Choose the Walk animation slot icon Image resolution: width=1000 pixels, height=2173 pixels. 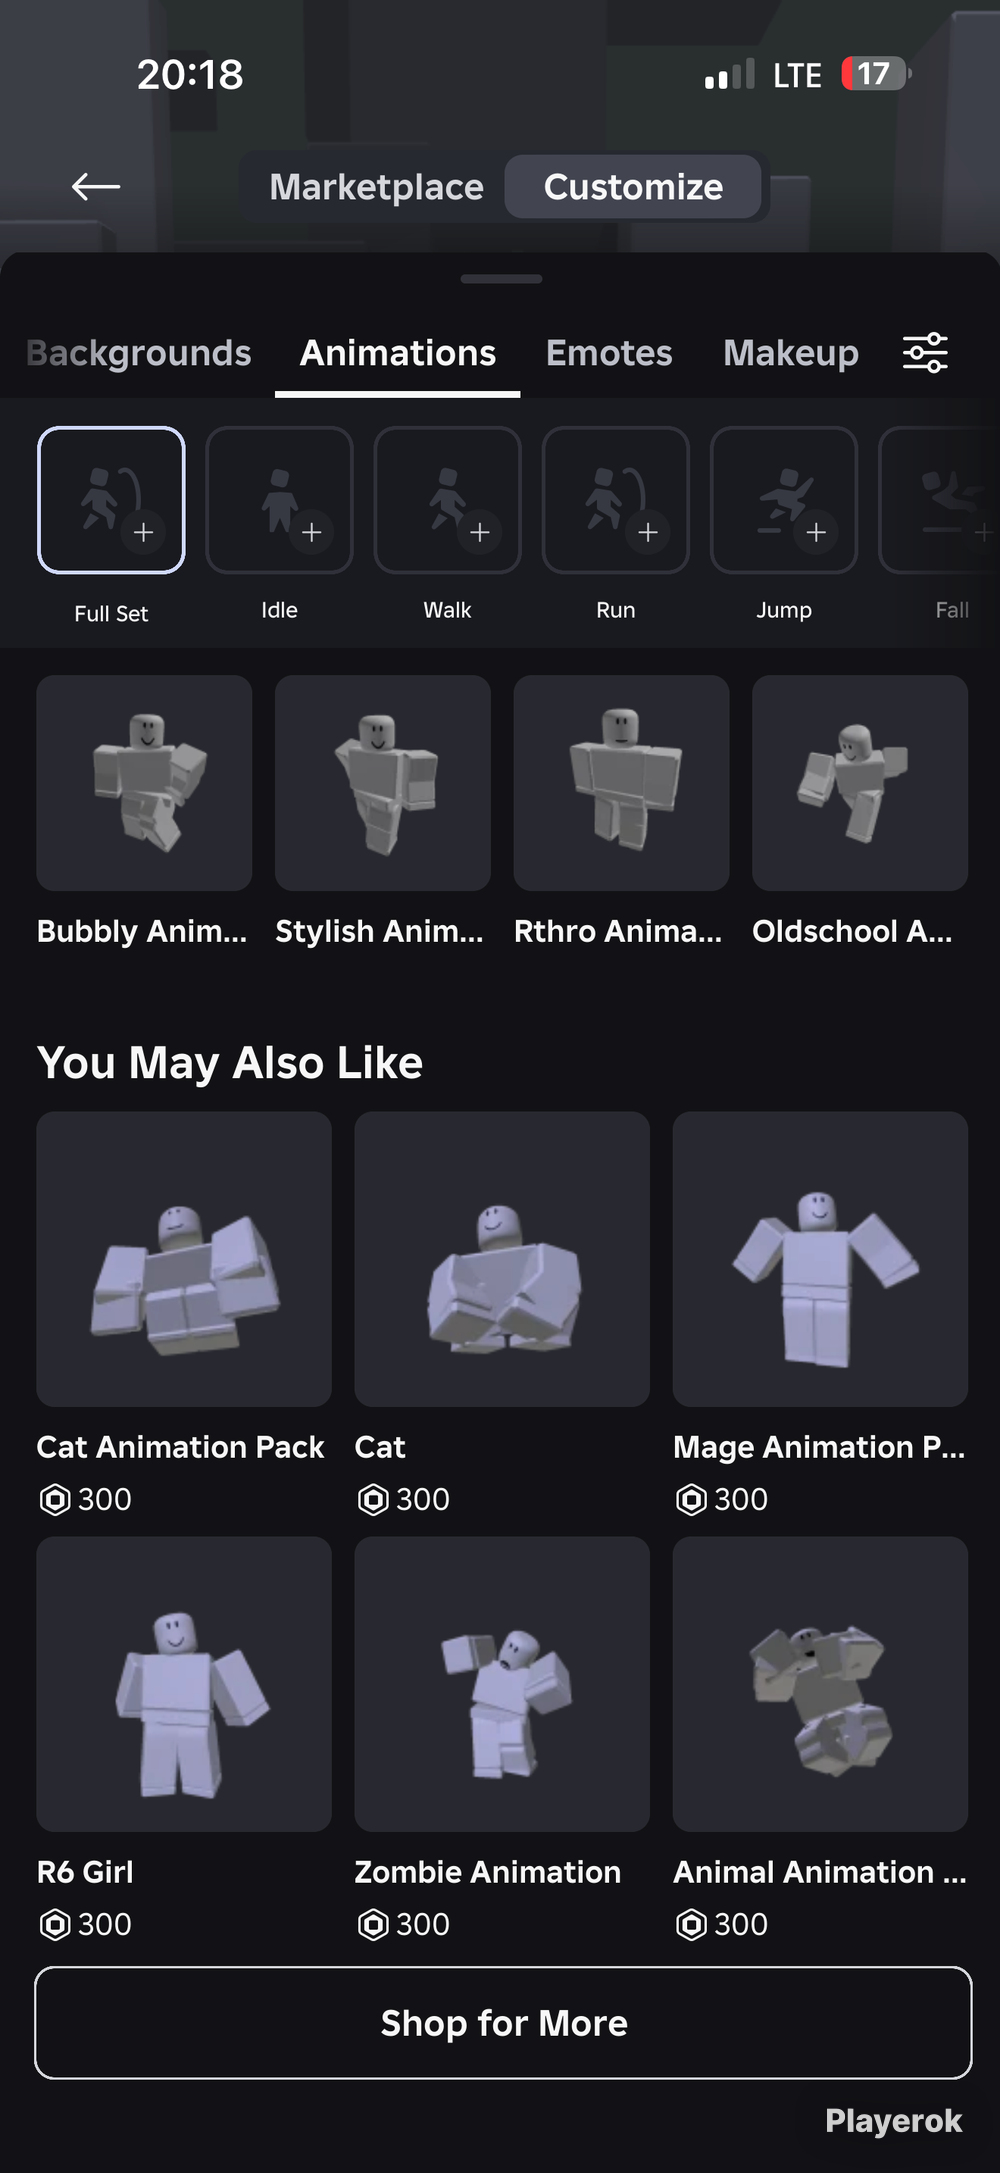click(447, 500)
